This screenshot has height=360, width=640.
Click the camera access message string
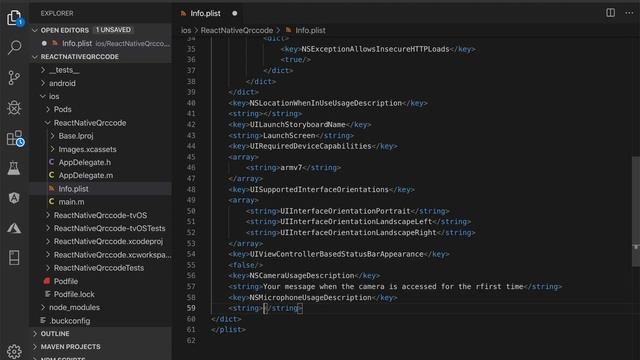tap(393, 287)
